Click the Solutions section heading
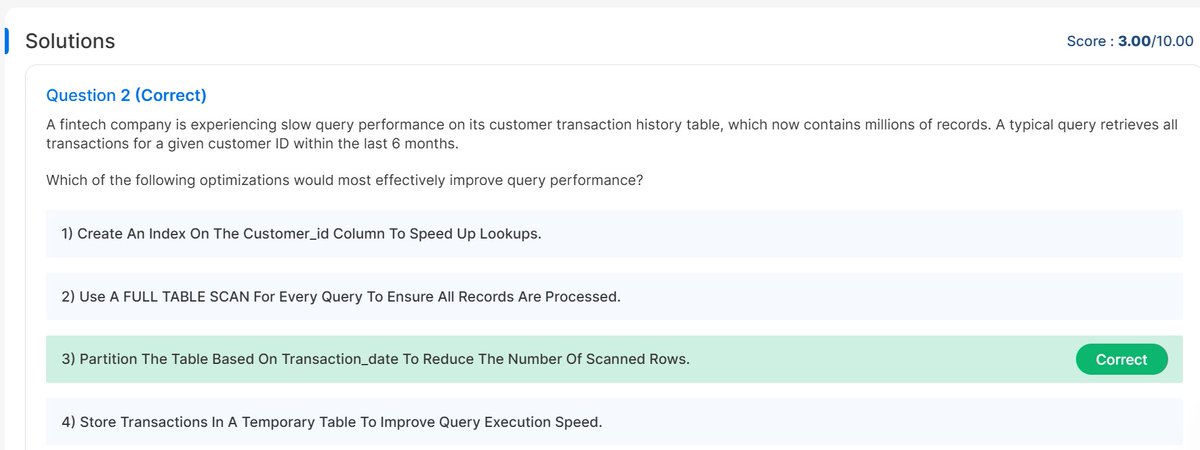The height and width of the screenshot is (450, 1200). (x=70, y=41)
